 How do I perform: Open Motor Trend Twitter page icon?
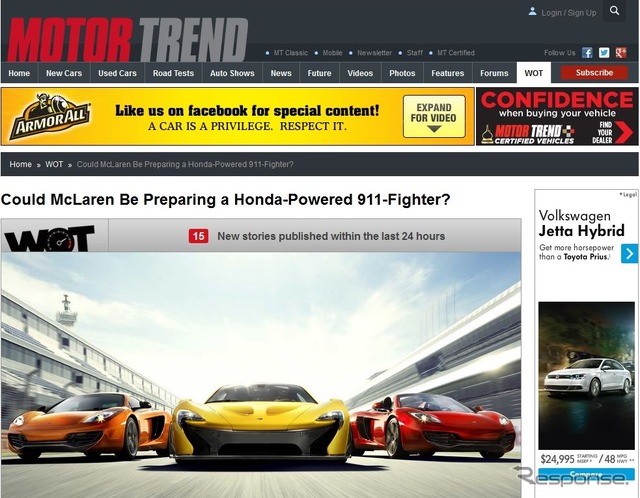[604, 53]
